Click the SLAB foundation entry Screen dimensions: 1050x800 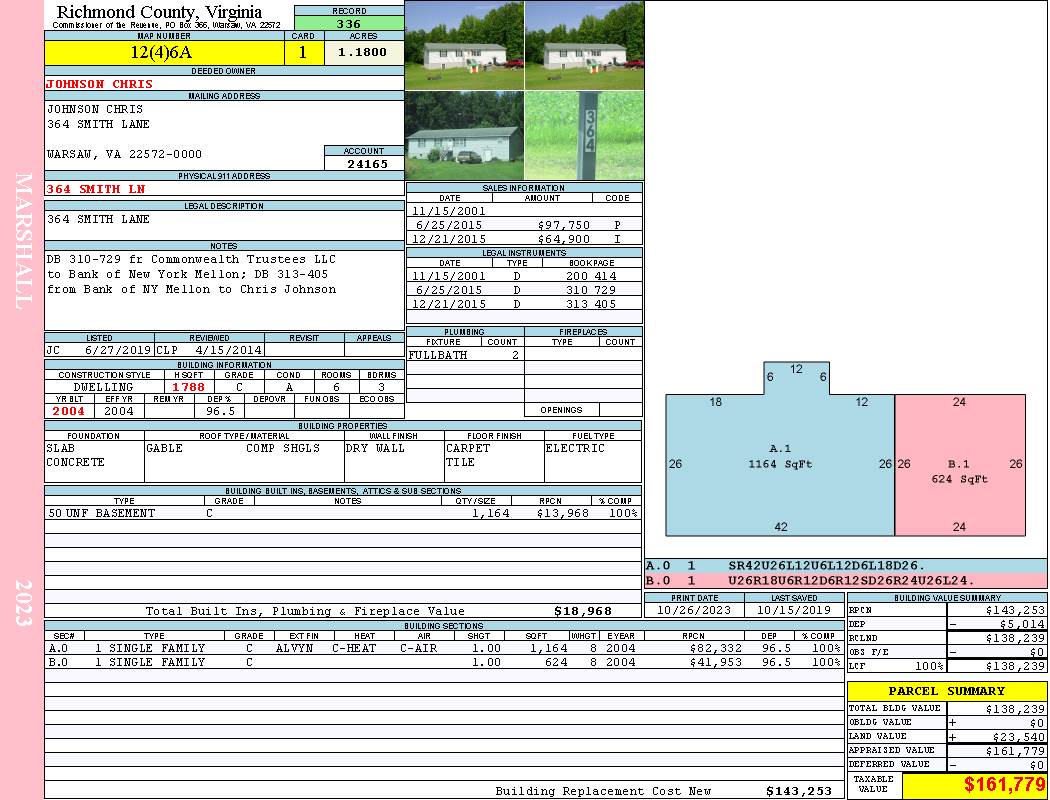[60, 449]
